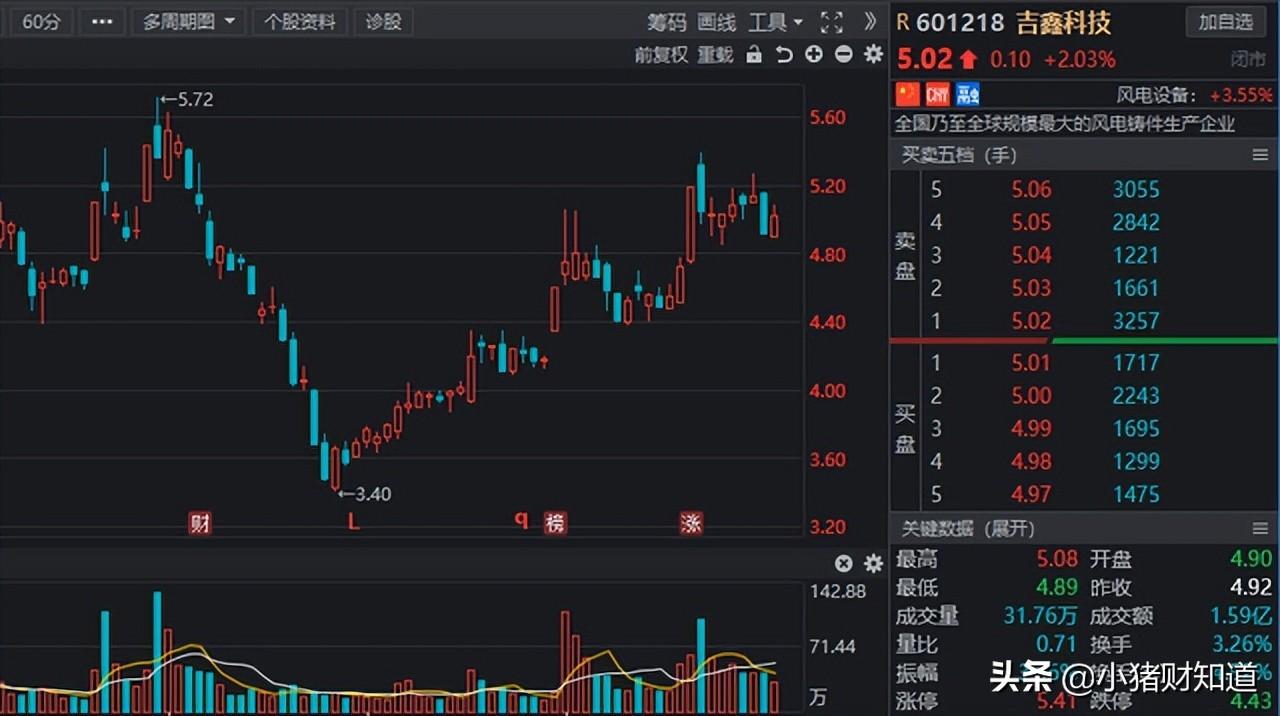Click the 加自选 button
This screenshot has width=1280, height=716.
(x=1224, y=22)
